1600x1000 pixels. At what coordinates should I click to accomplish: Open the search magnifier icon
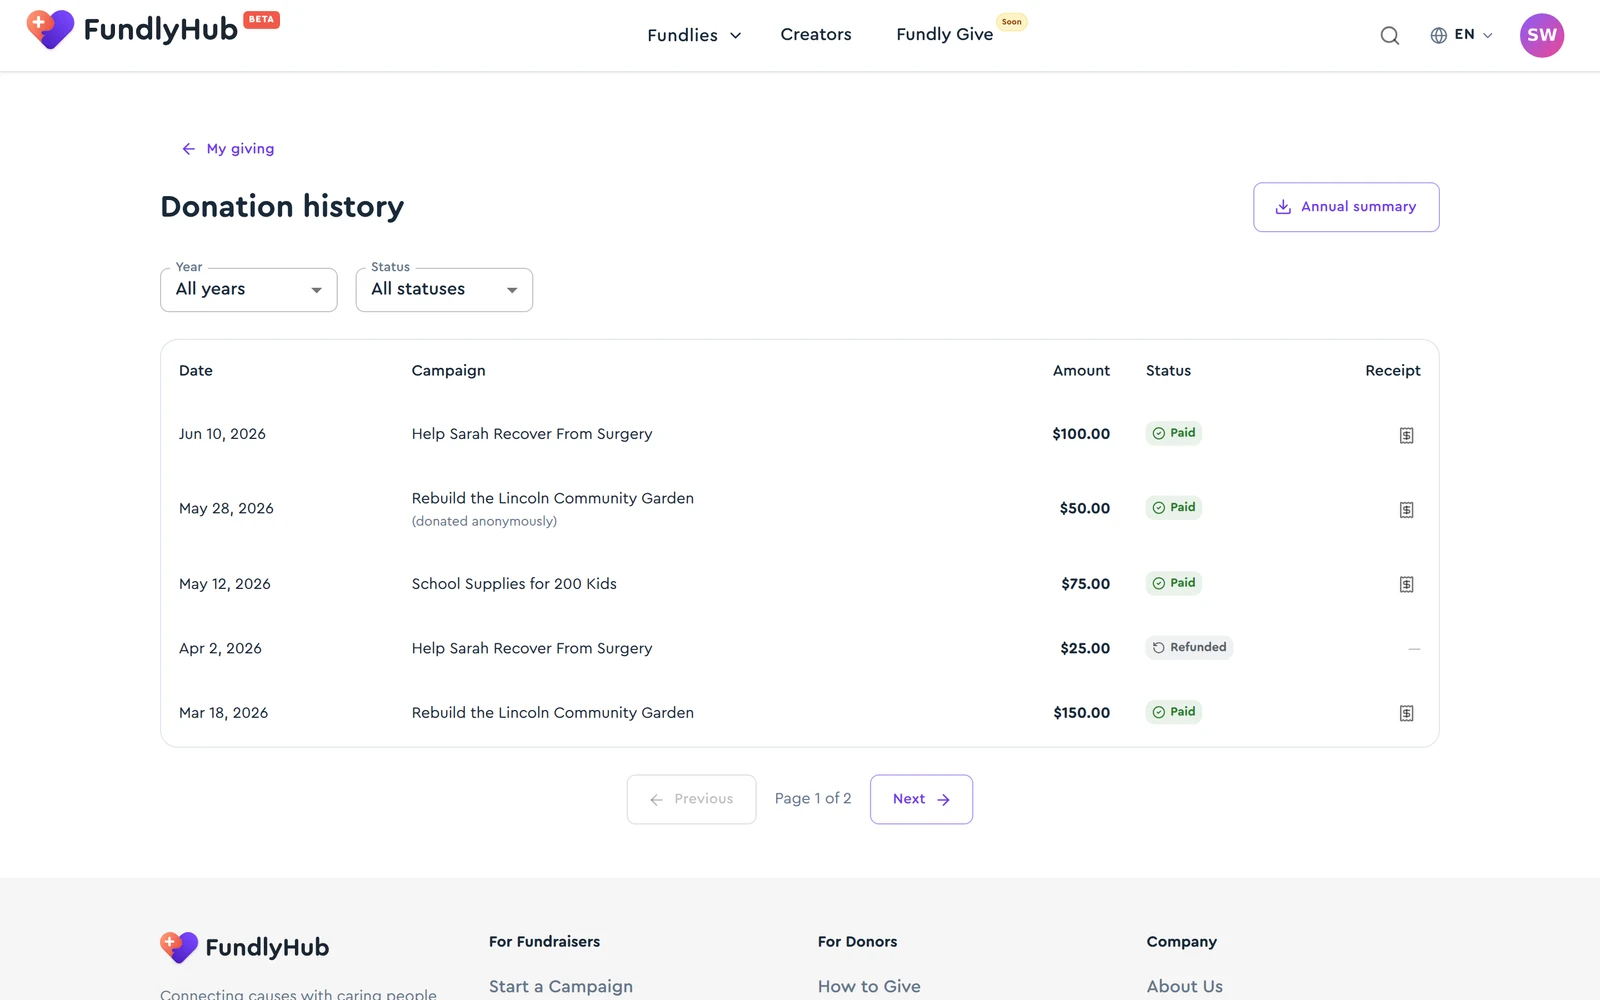point(1390,35)
